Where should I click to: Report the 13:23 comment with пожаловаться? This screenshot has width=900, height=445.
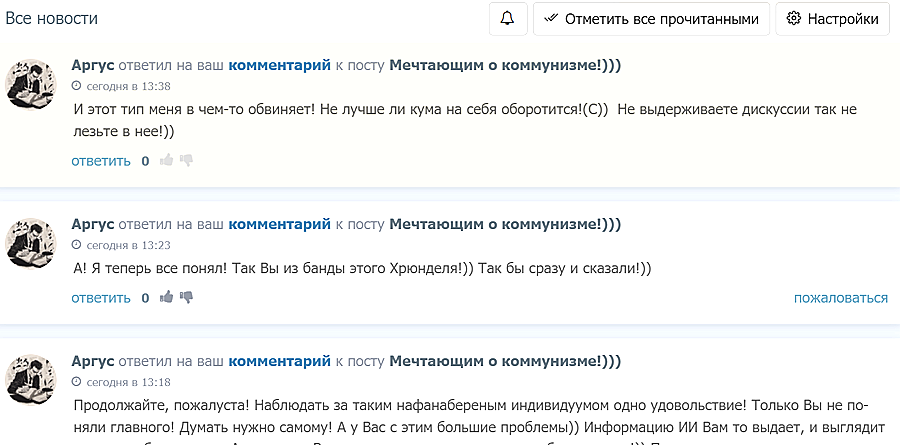point(840,297)
